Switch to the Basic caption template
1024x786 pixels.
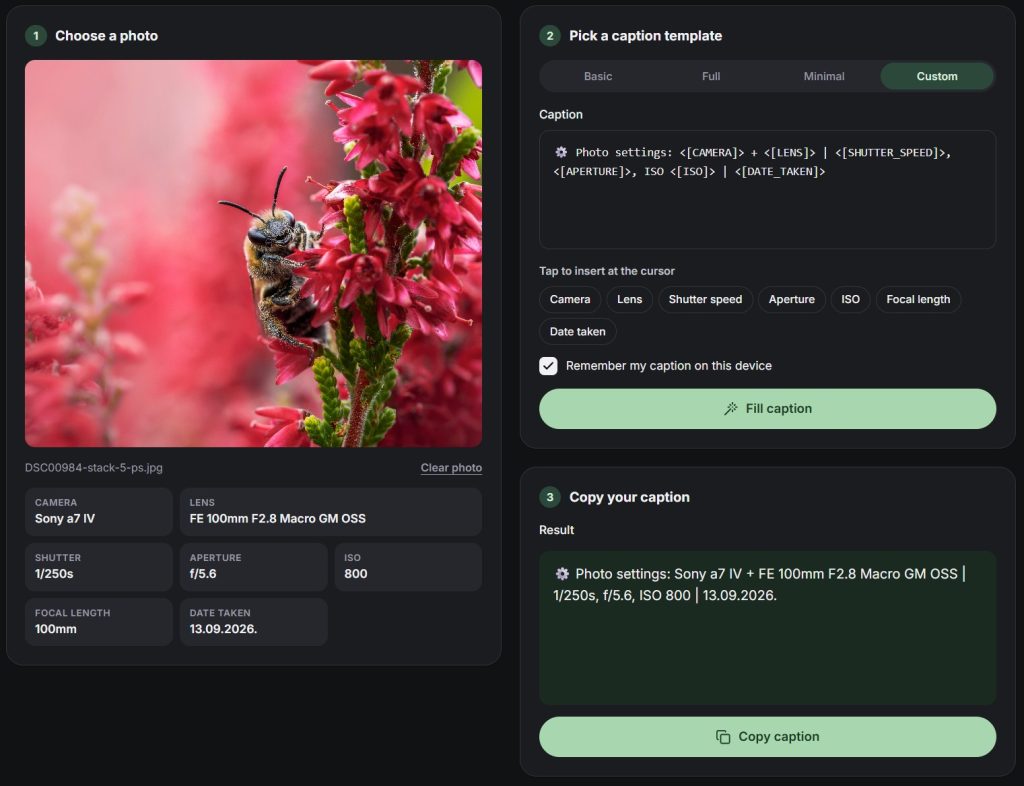(598, 76)
